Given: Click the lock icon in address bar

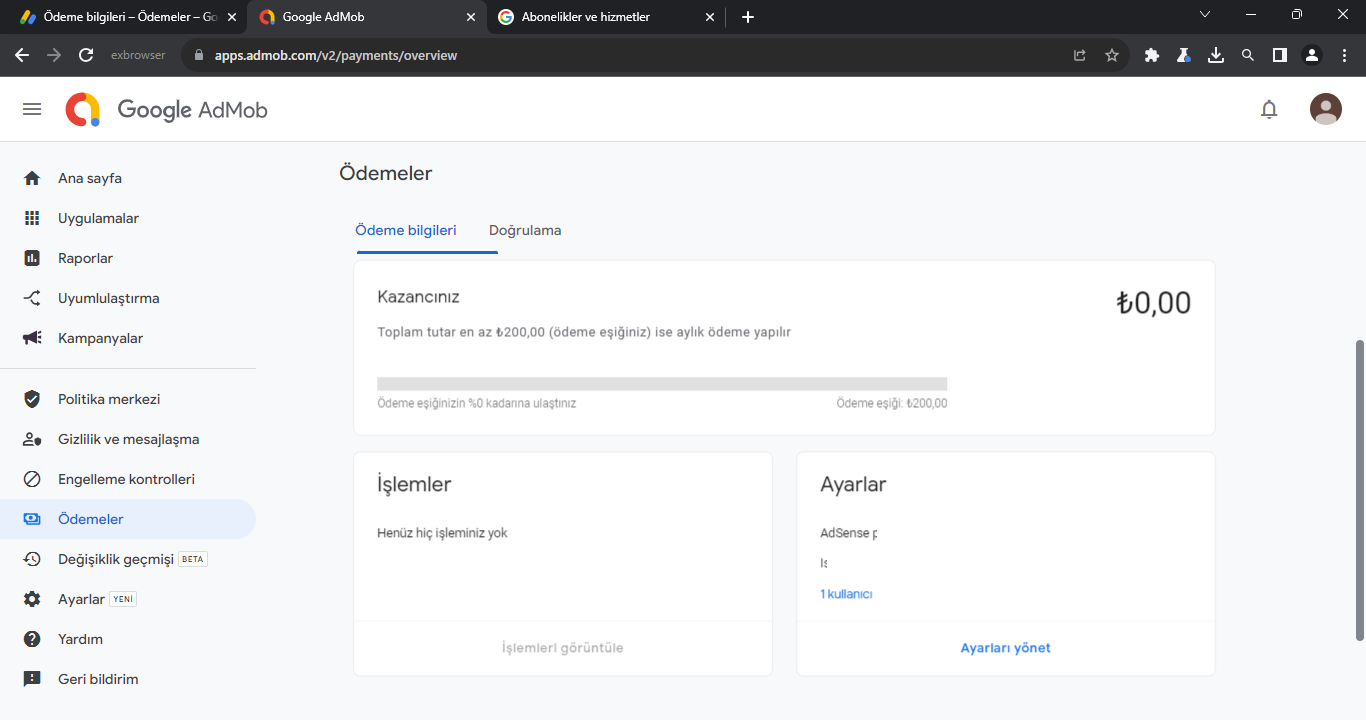Looking at the screenshot, I should point(200,55).
